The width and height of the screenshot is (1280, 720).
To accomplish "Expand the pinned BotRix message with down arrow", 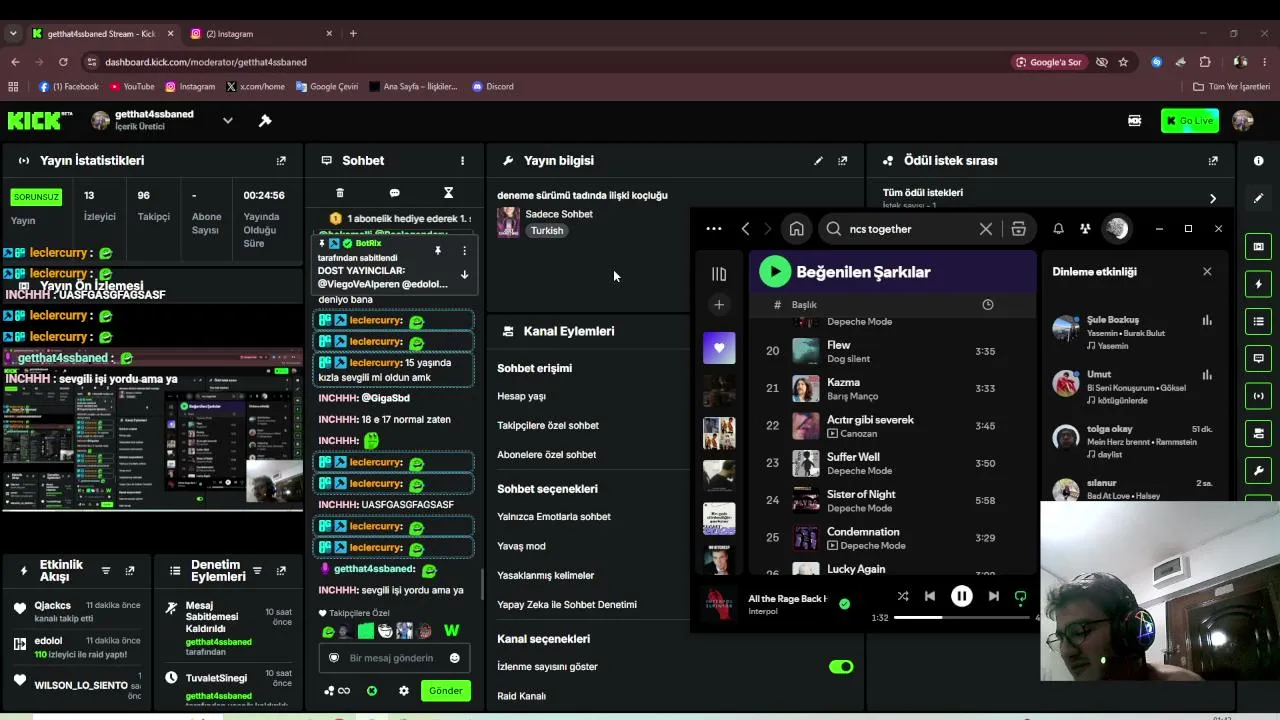I will [464, 274].
